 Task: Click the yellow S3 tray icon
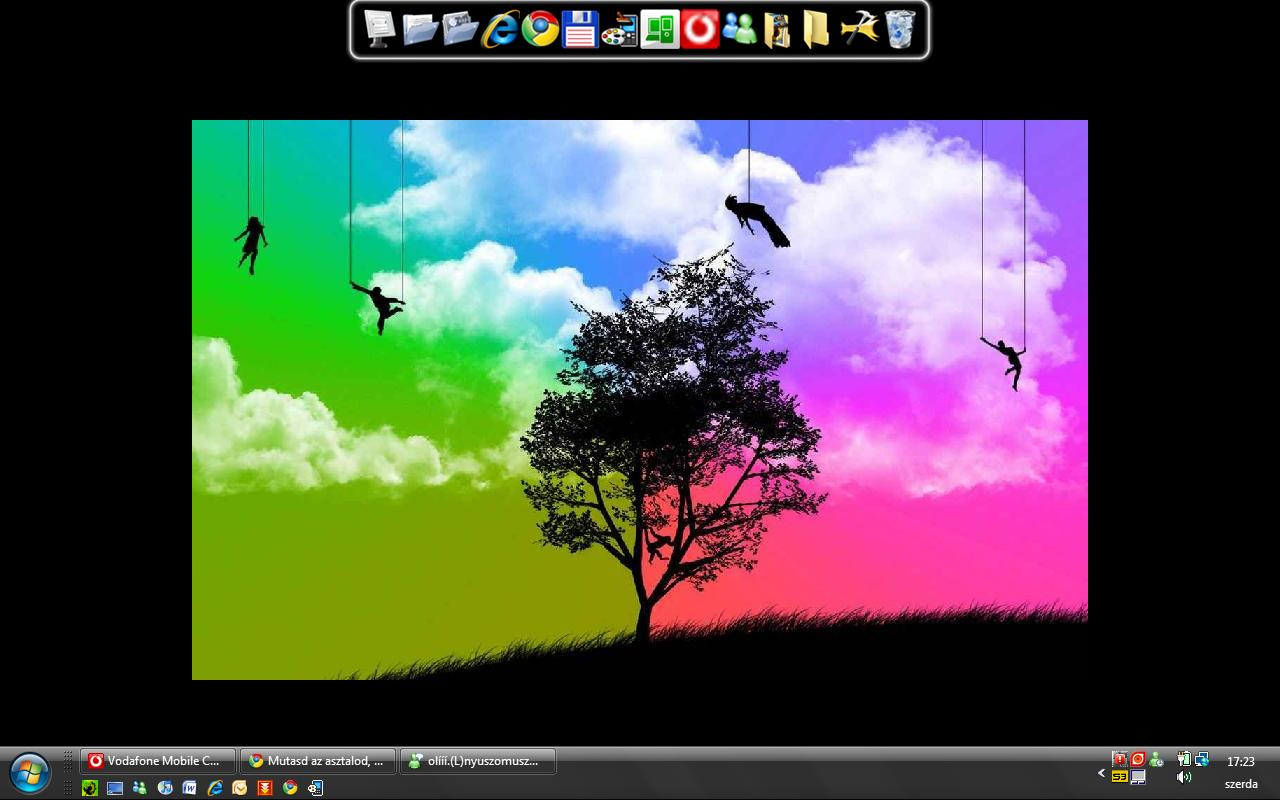click(x=1119, y=777)
